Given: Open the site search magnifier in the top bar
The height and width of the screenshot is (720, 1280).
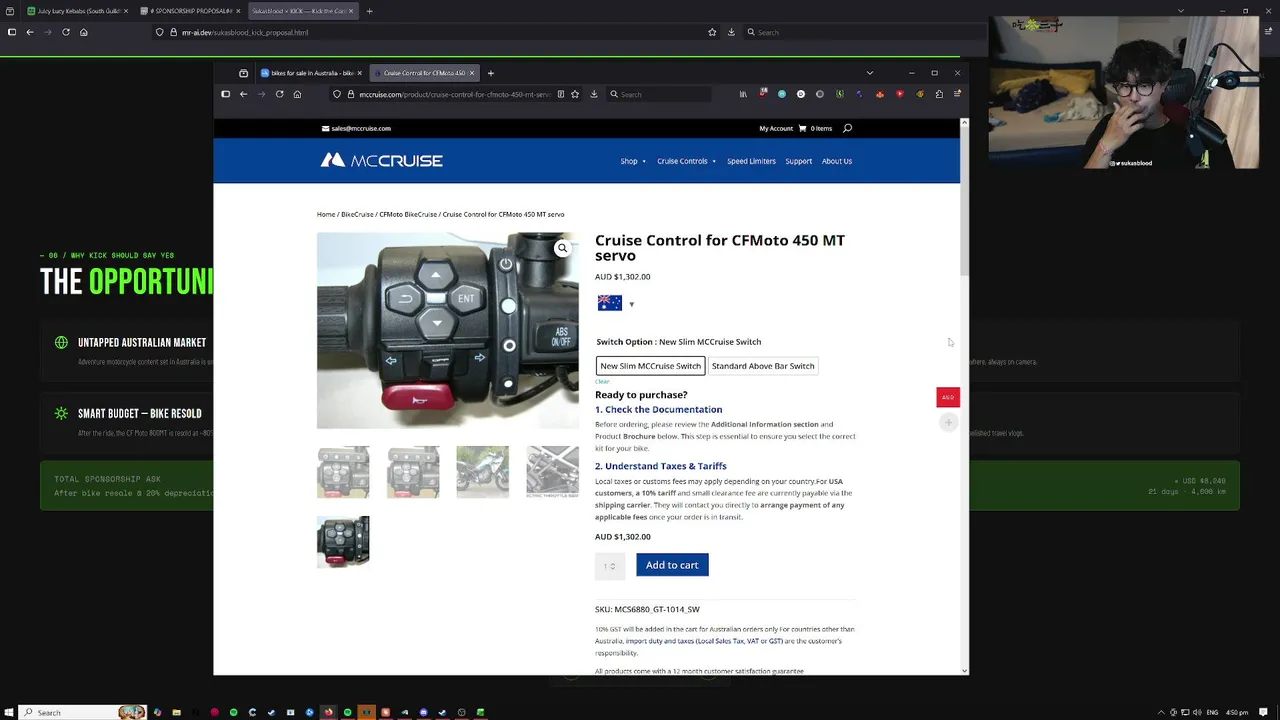Looking at the screenshot, I should click(x=847, y=128).
